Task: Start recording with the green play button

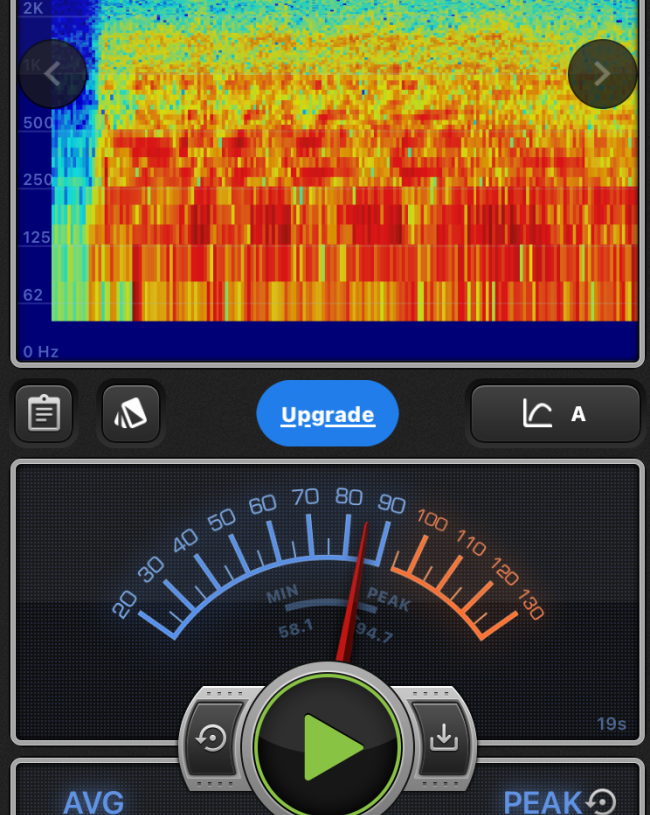Action: (x=329, y=745)
